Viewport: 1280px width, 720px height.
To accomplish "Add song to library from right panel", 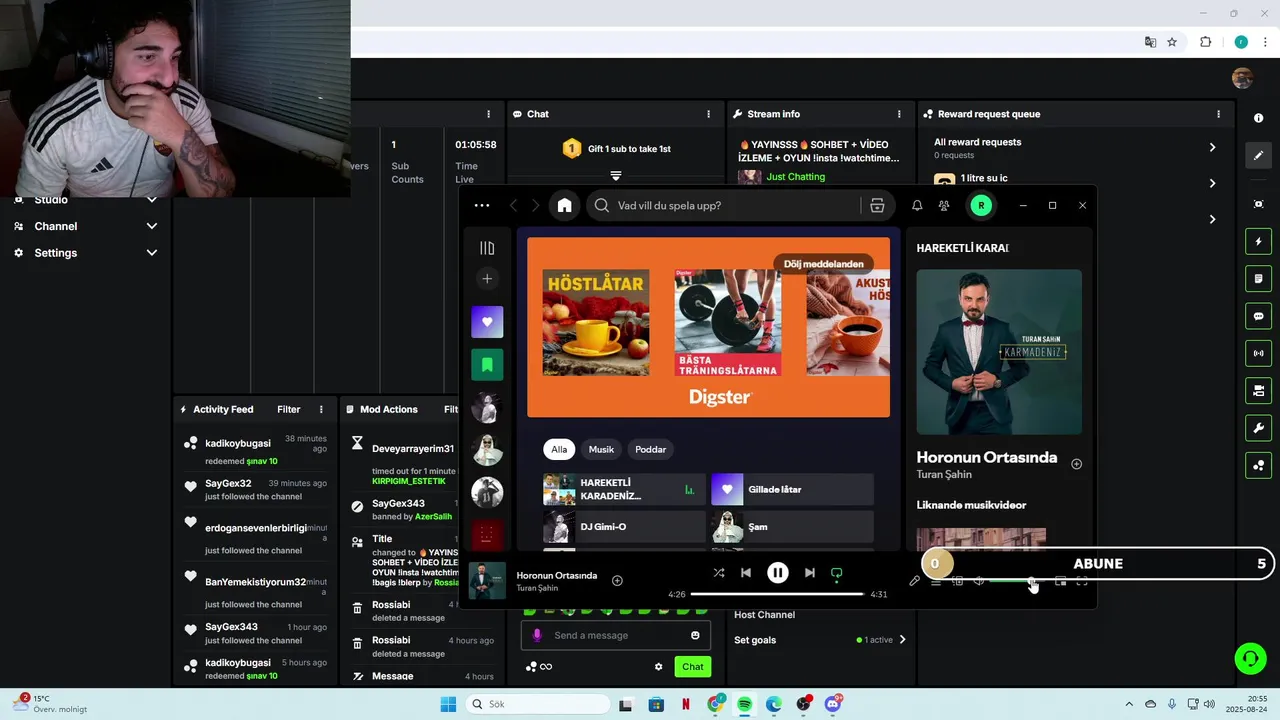I will pos(1077,464).
